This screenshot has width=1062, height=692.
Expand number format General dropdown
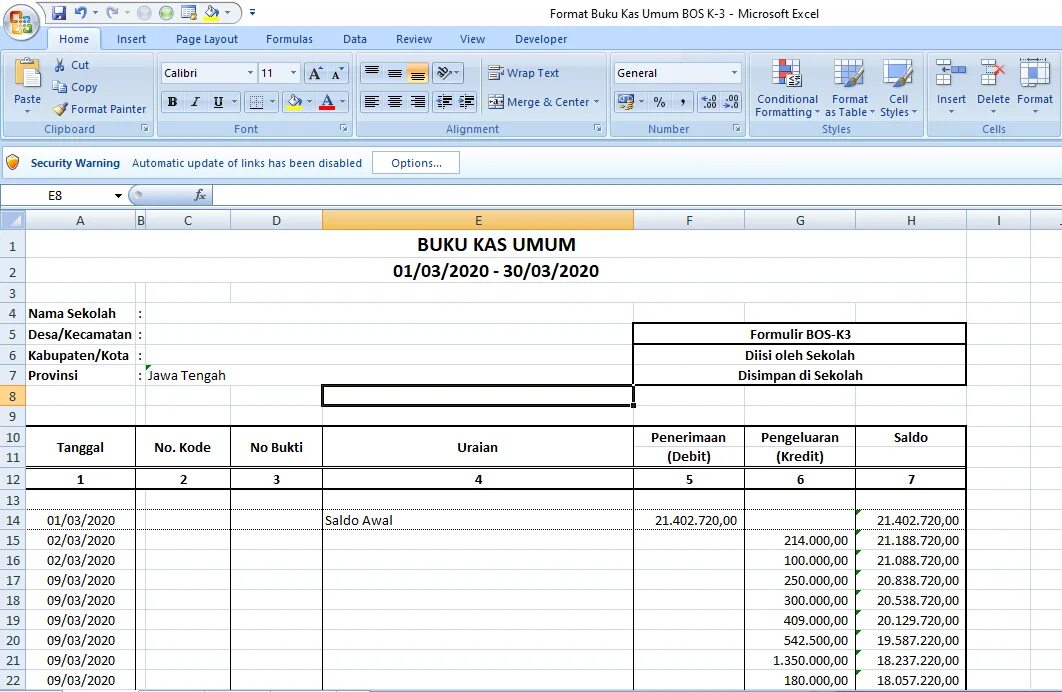tap(734, 72)
